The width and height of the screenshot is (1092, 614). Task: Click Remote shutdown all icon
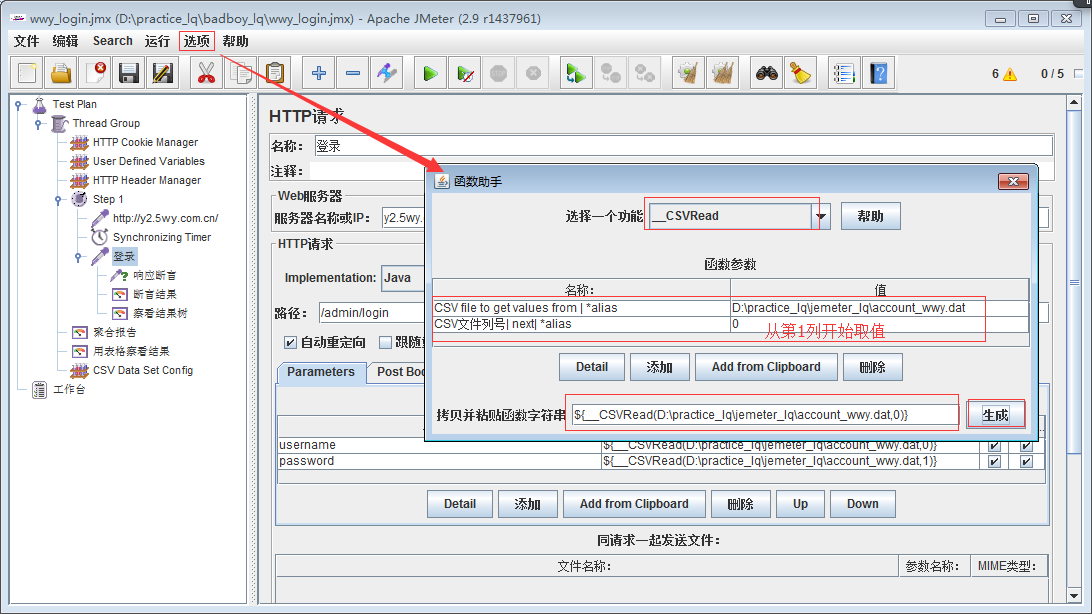click(x=645, y=73)
